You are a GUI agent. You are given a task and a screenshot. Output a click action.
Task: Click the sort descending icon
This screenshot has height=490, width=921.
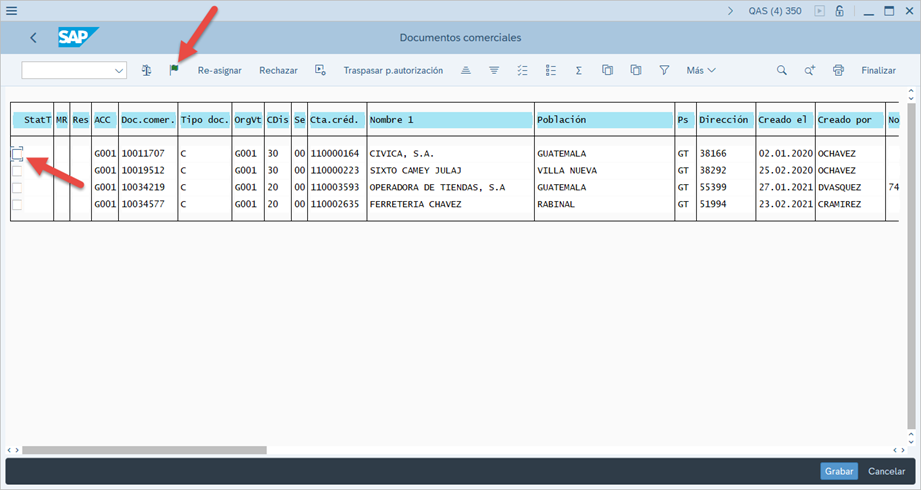(494, 71)
